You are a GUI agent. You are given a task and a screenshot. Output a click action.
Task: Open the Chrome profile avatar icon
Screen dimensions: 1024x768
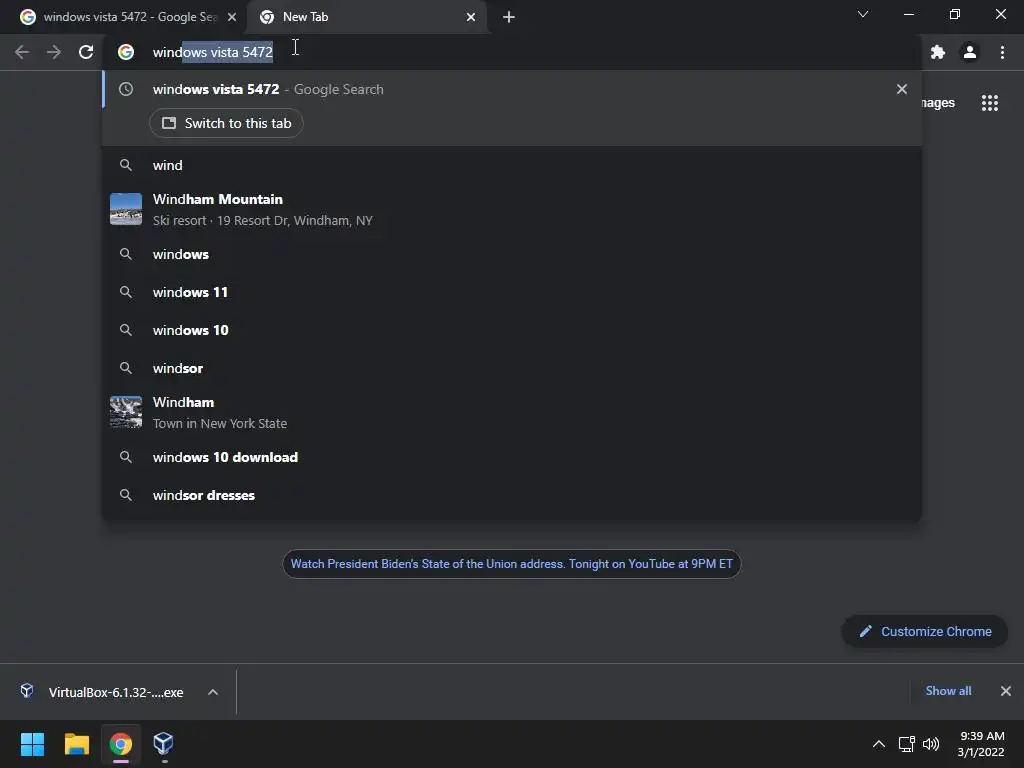click(x=970, y=52)
